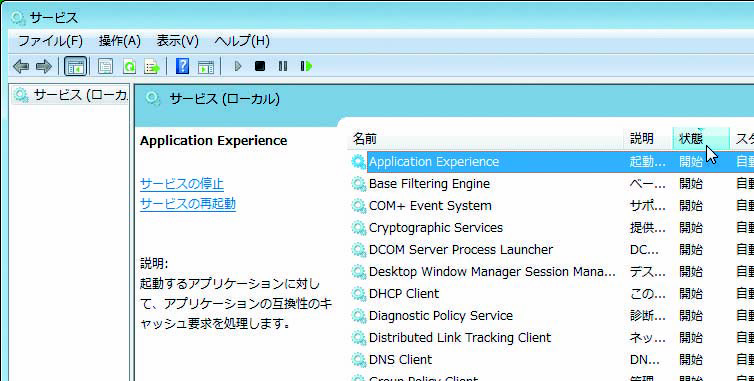Toggle the console tree show/hide icon
The width and height of the screenshot is (754, 381).
(75, 66)
